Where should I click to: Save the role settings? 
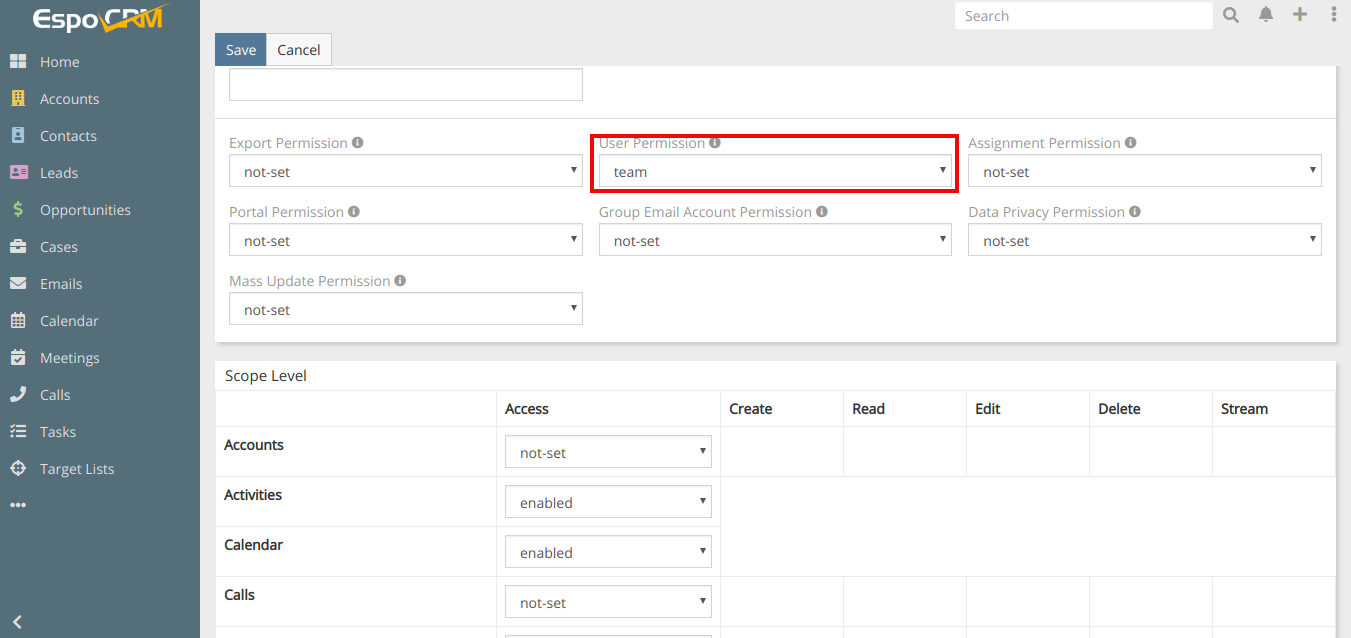240,50
